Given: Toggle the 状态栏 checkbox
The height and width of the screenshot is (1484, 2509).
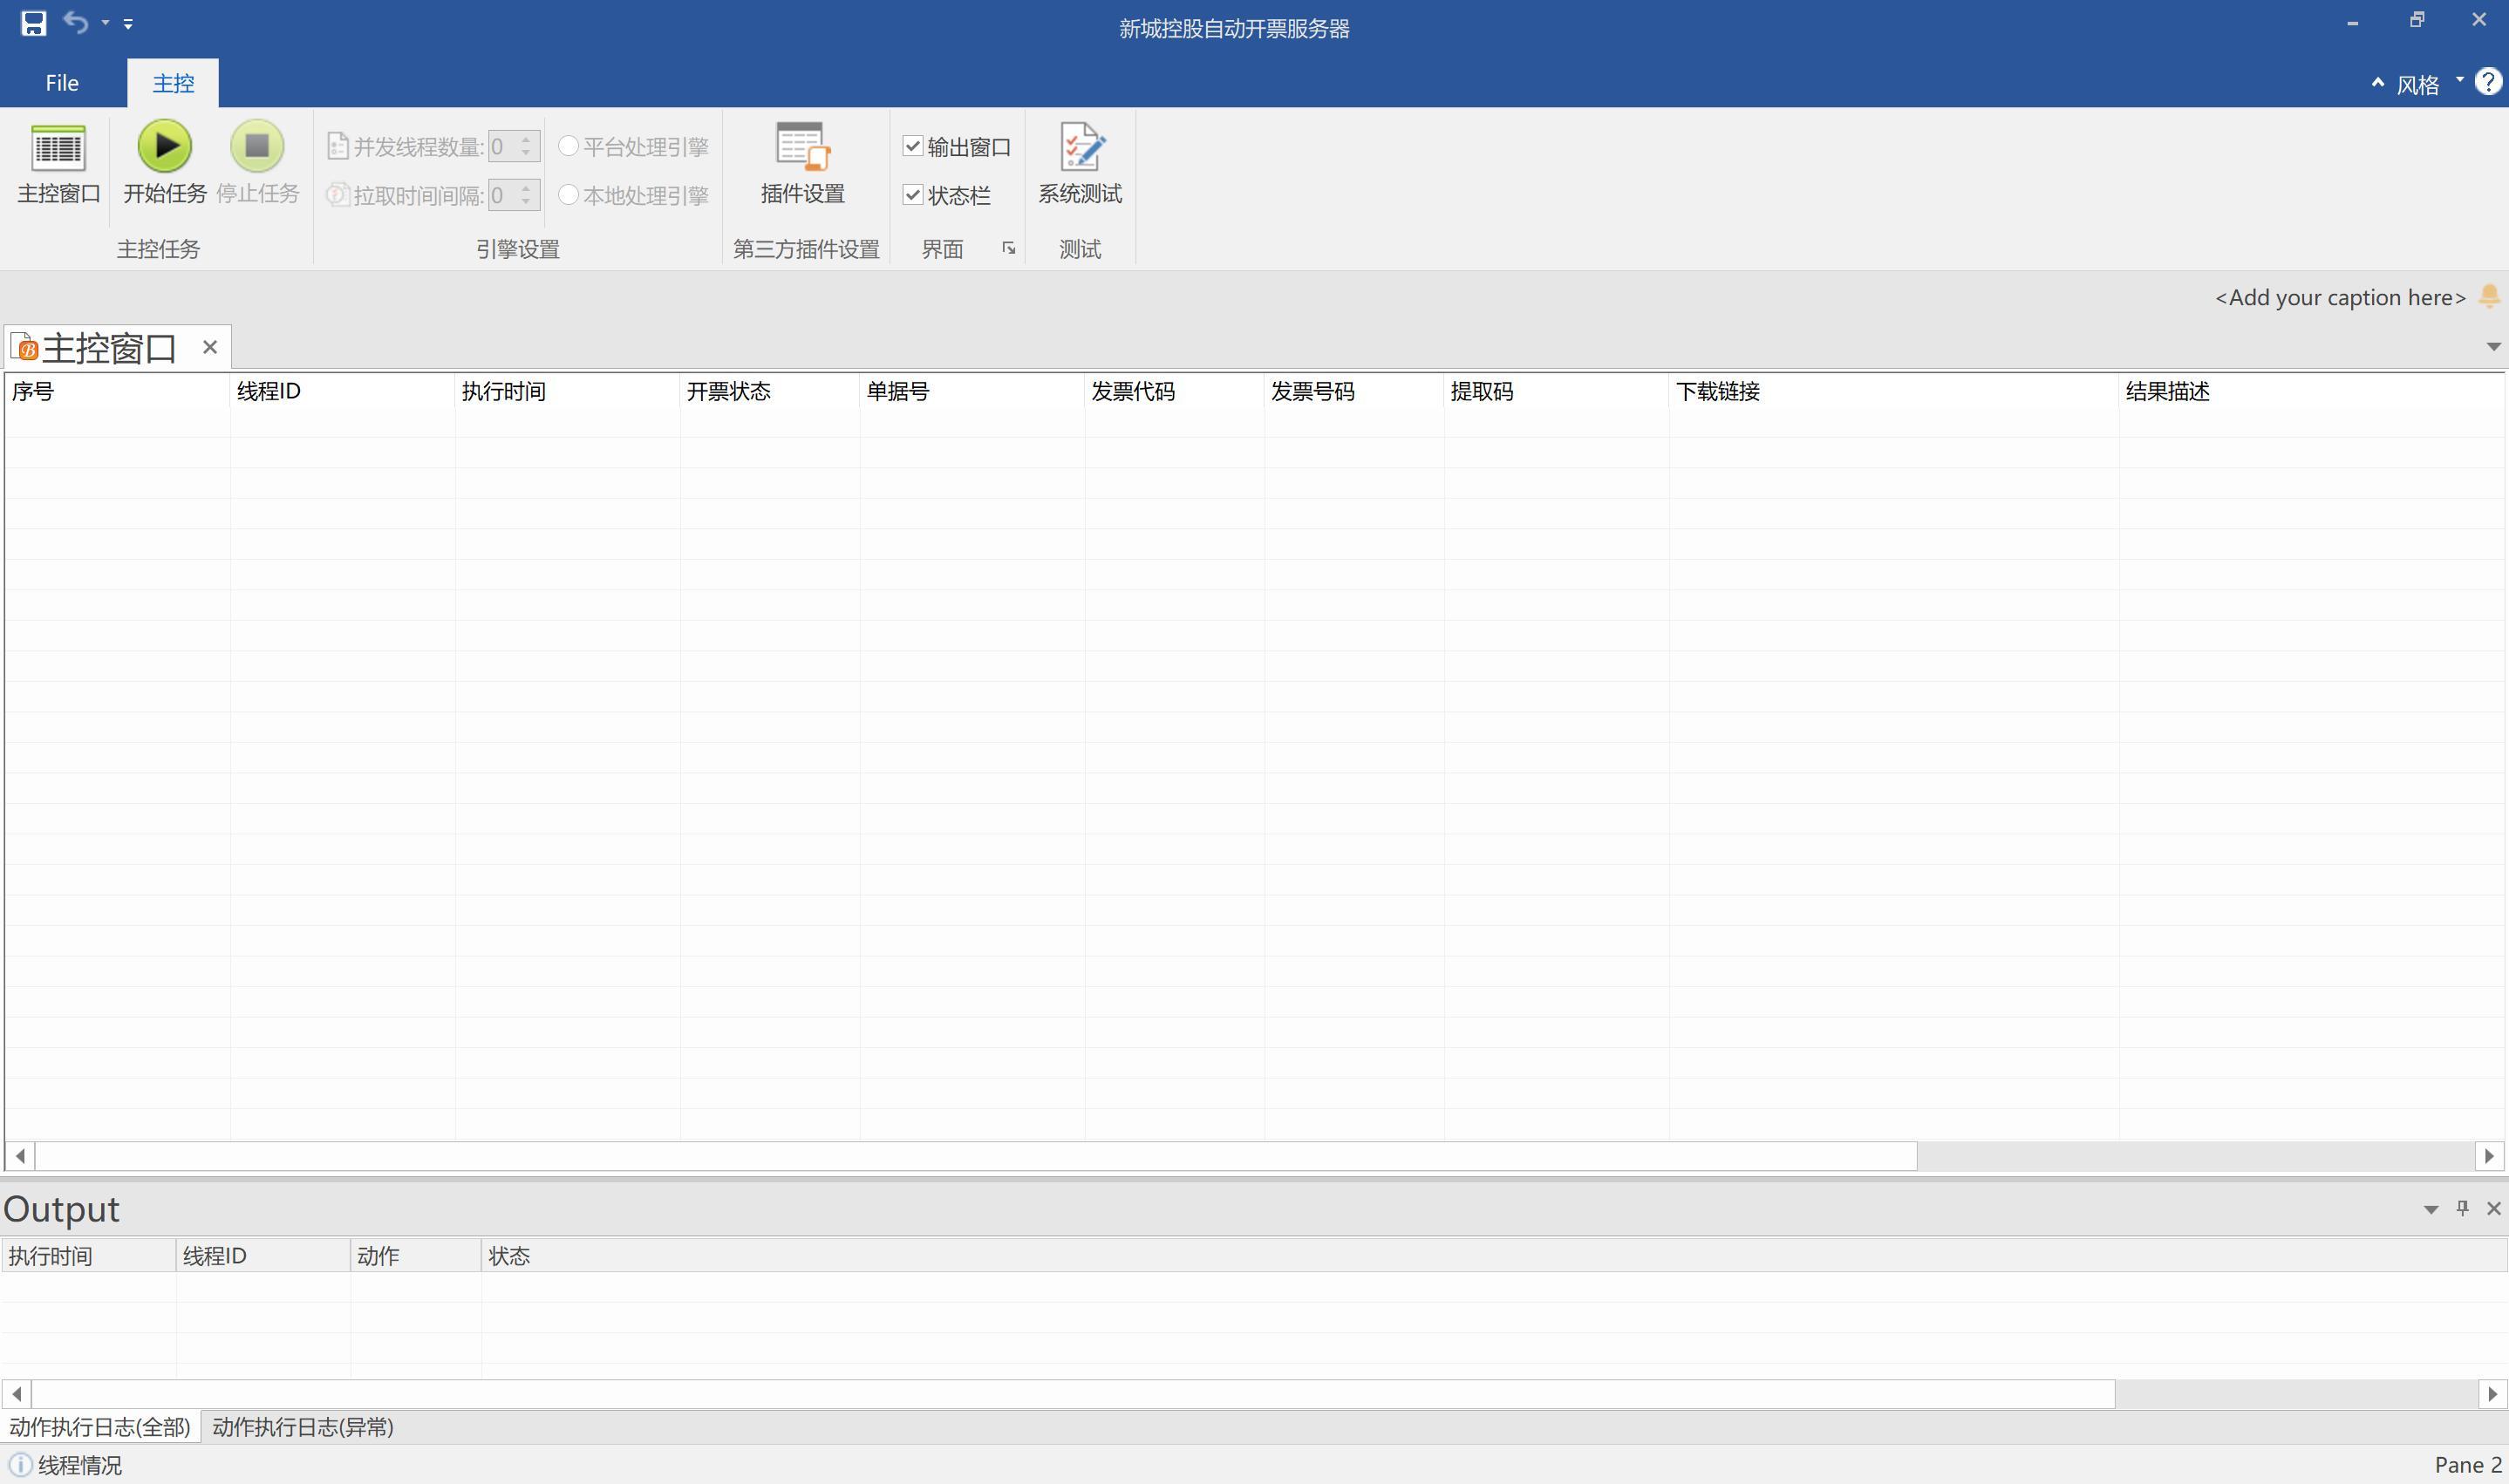Looking at the screenshot, I should tap(912, 195).
